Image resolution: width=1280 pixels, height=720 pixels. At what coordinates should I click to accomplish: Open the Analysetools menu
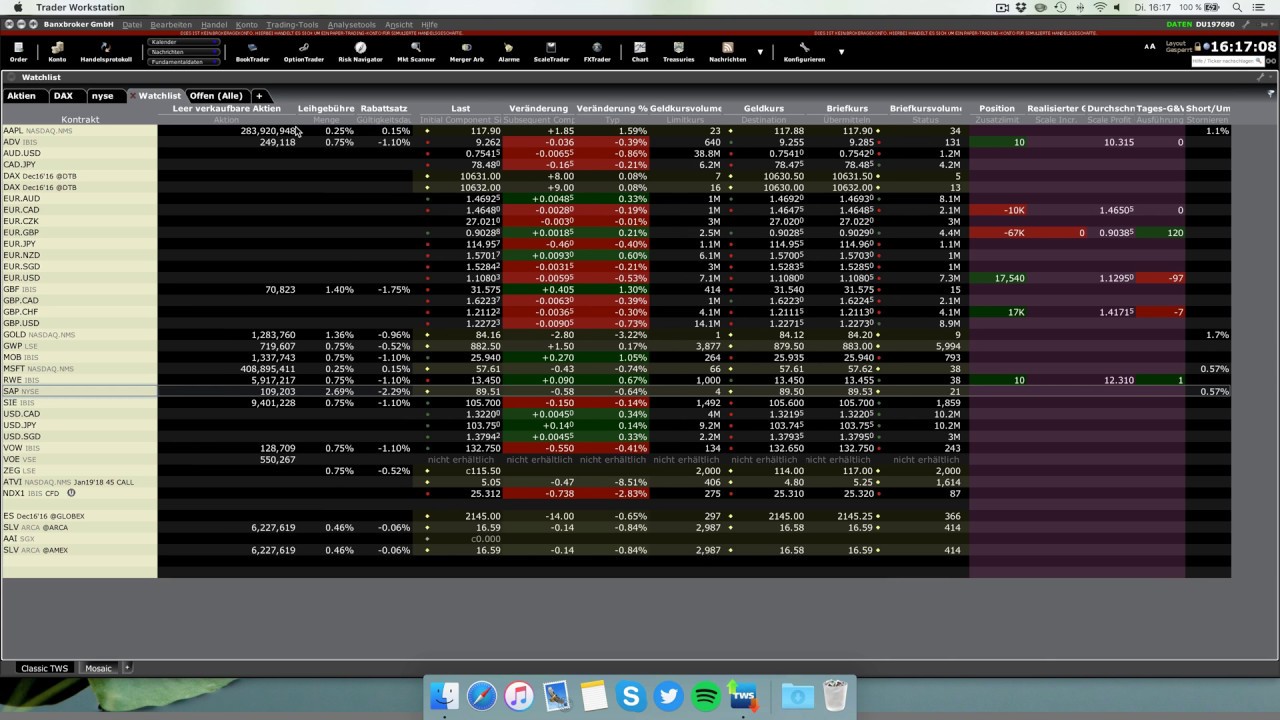pyautogui.click(x=352, y=24)
